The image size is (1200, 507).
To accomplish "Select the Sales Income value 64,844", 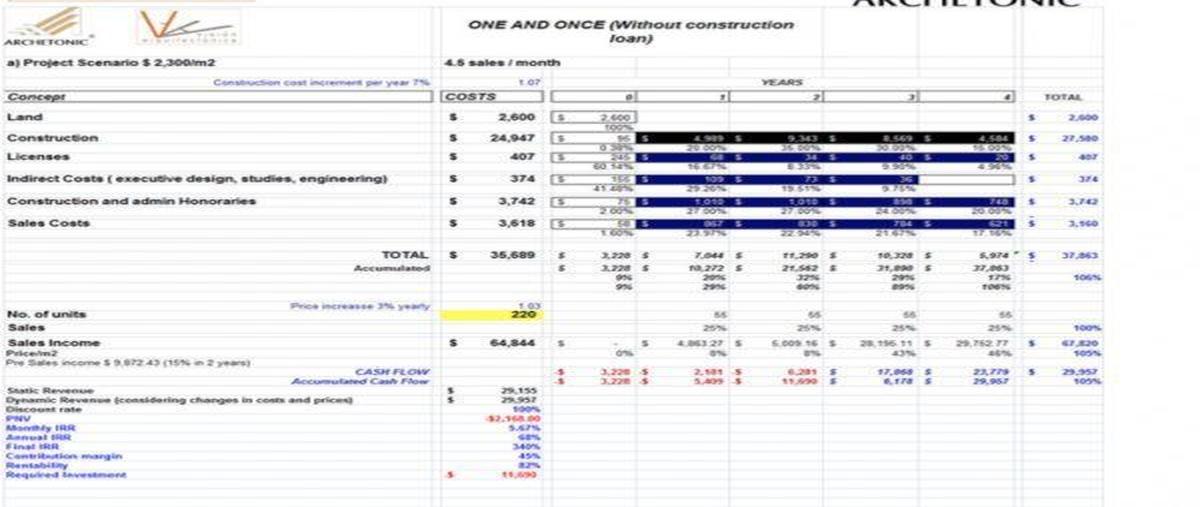I will coord(514,343).
